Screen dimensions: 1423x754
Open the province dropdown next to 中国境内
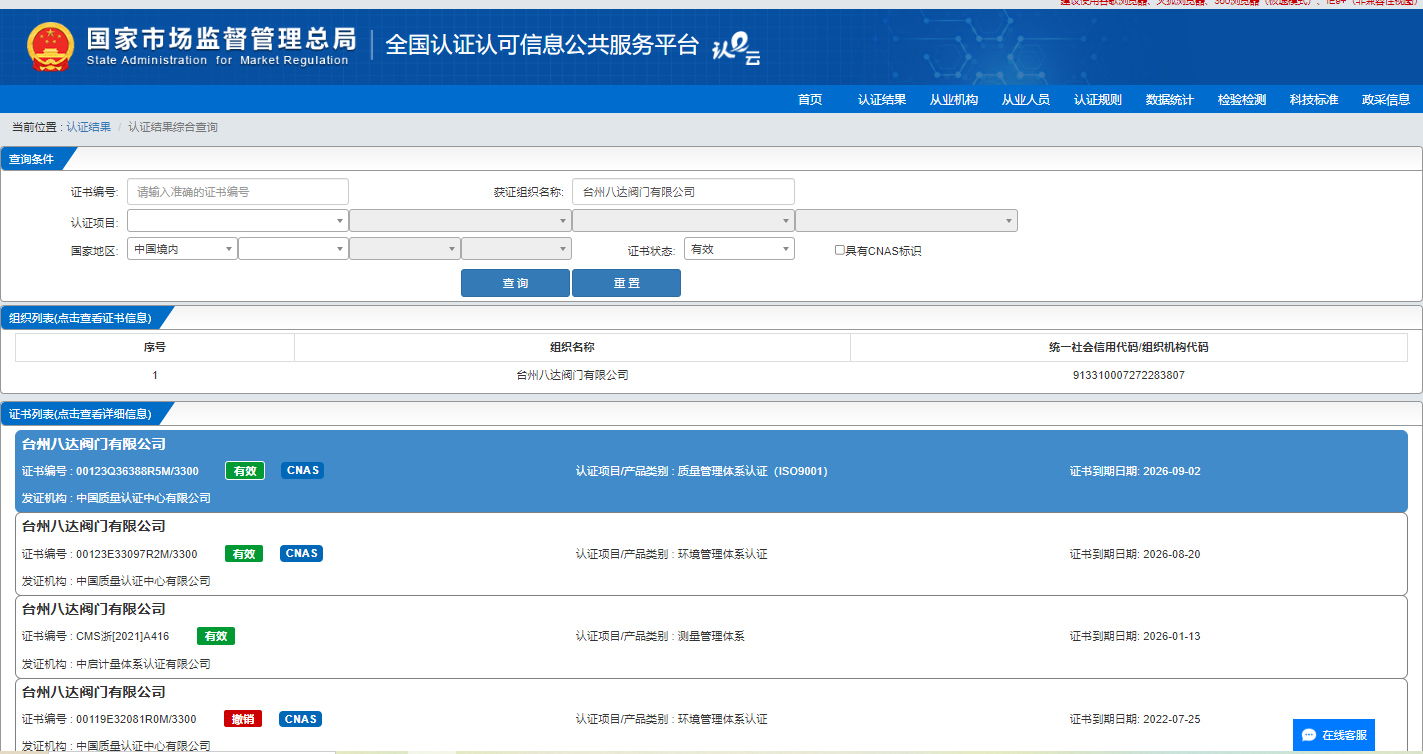coord(293,249)
